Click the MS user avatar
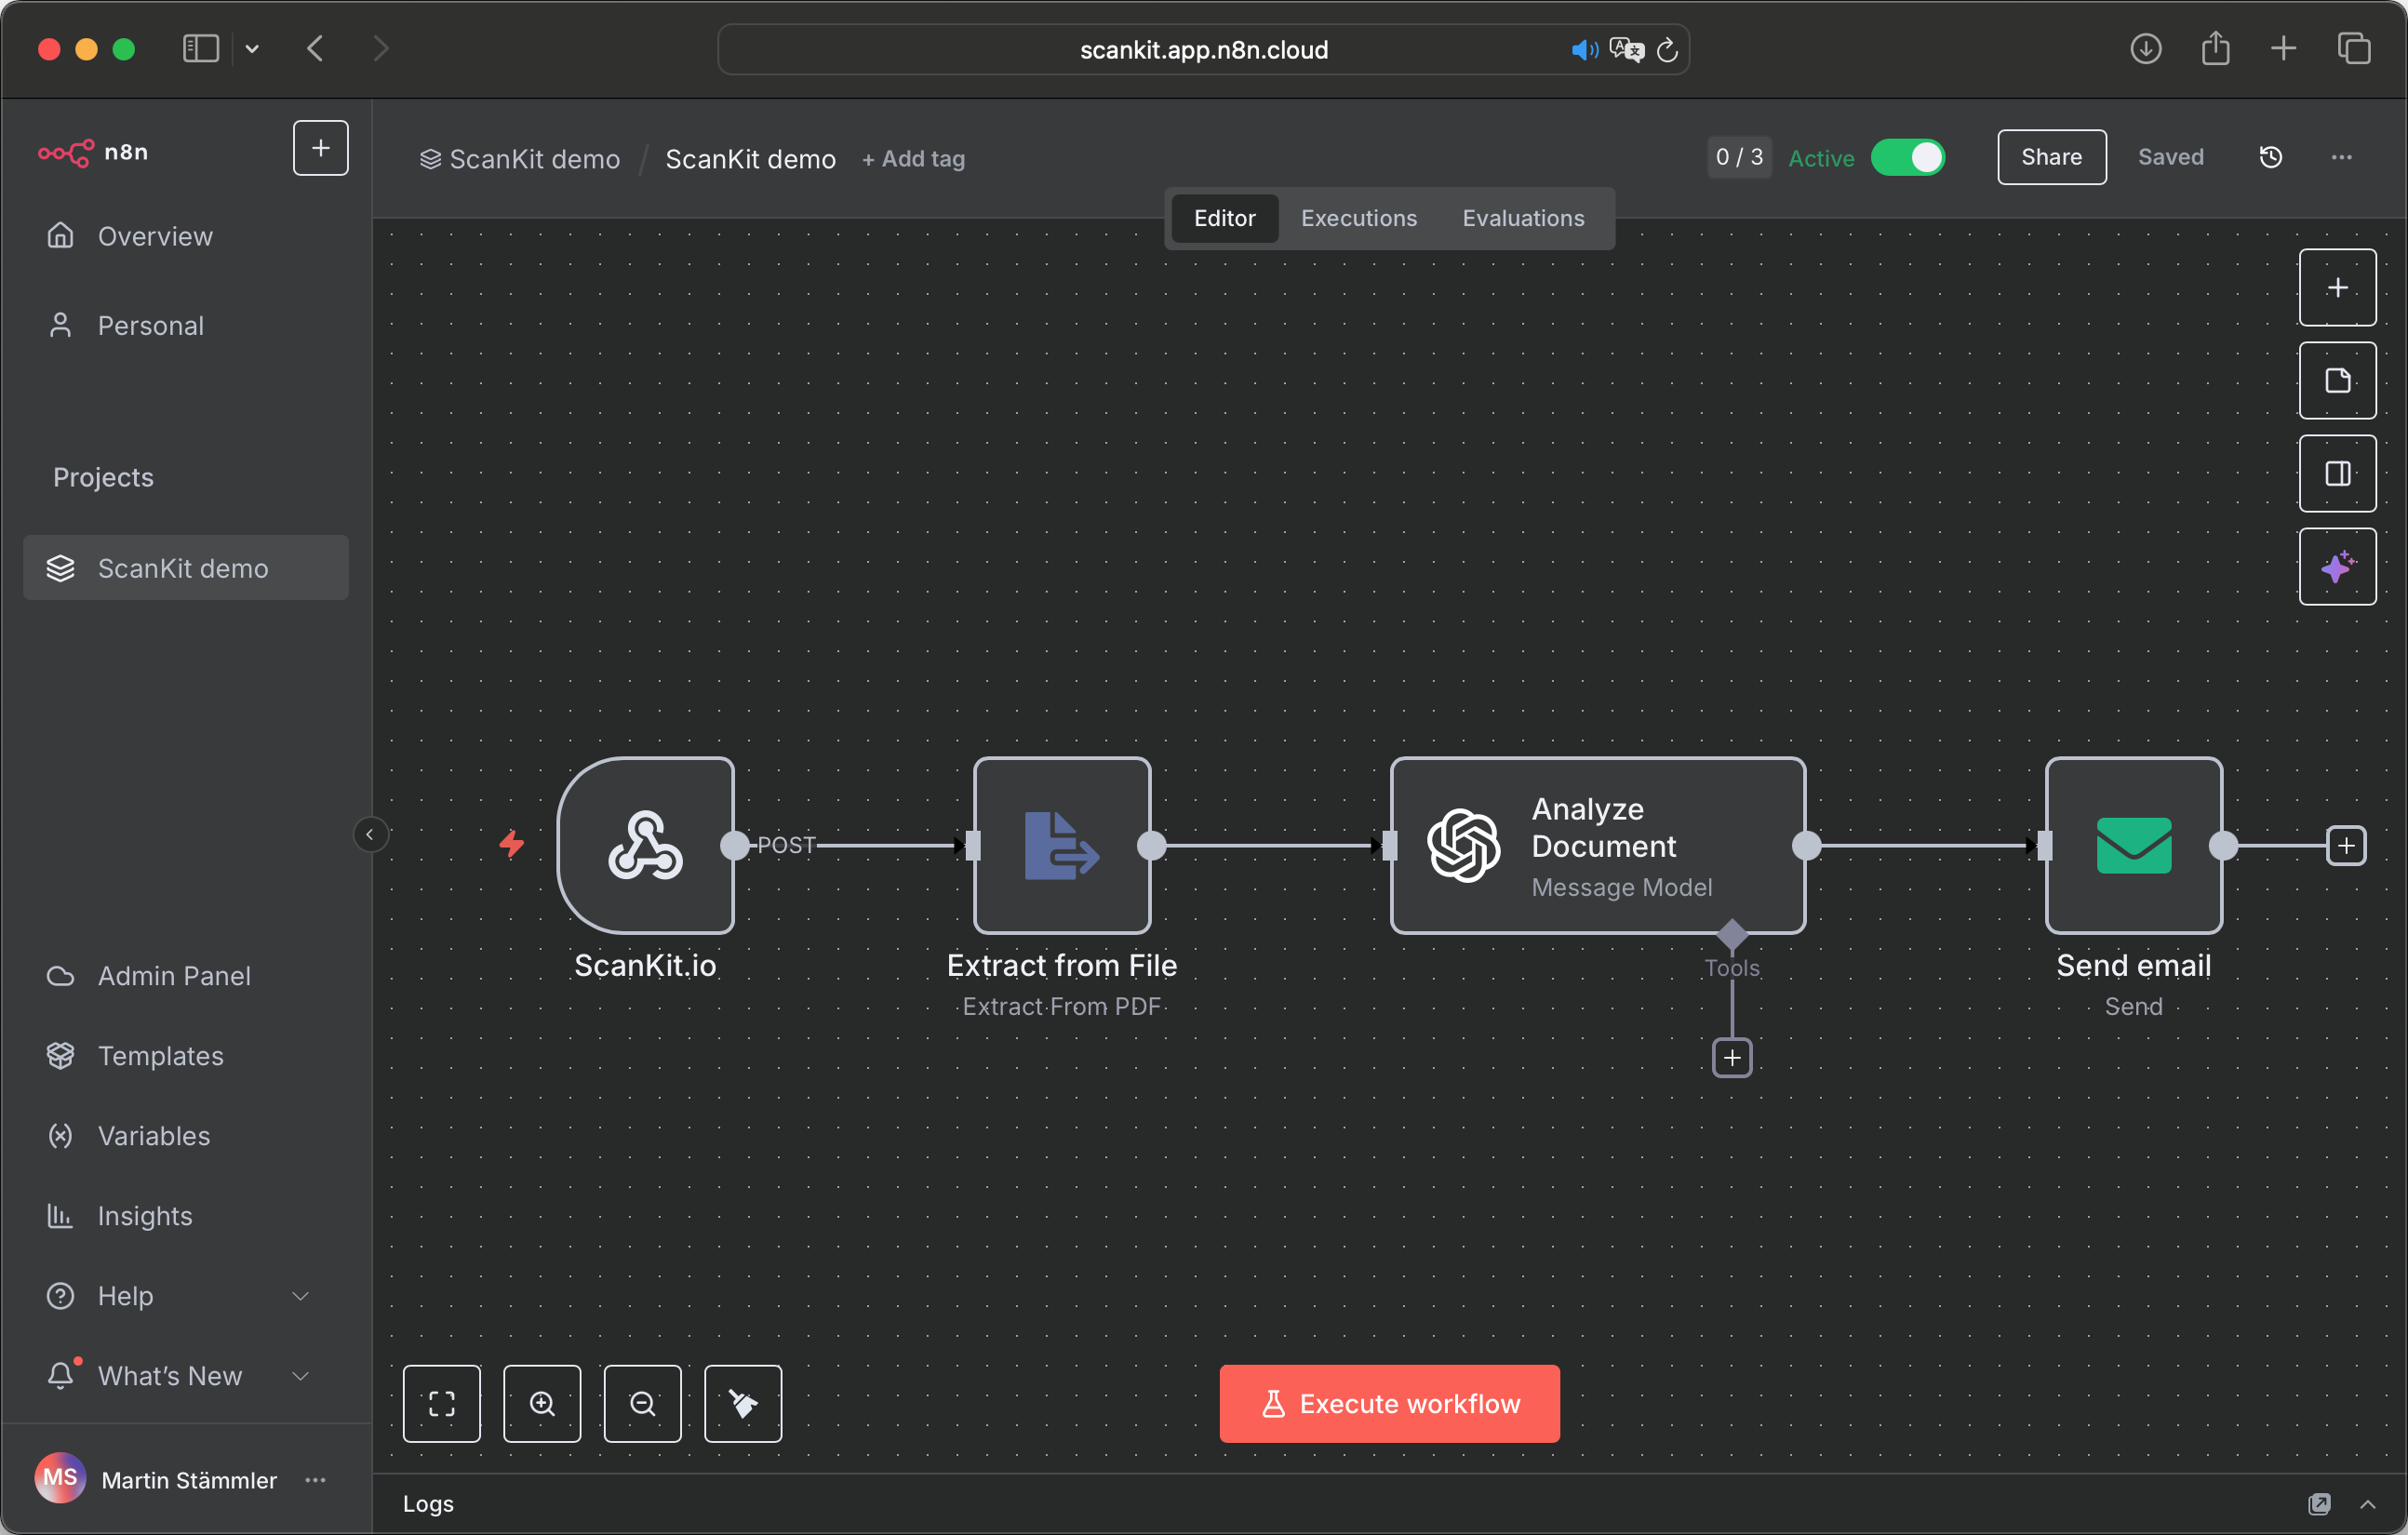 tap(60, 1478)
